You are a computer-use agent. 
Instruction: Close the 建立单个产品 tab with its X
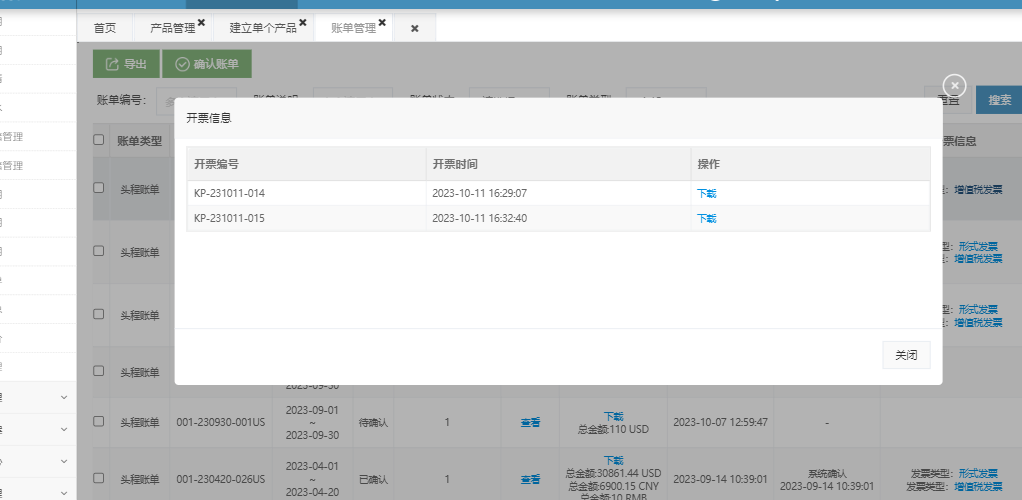click(x=303, y=23)
